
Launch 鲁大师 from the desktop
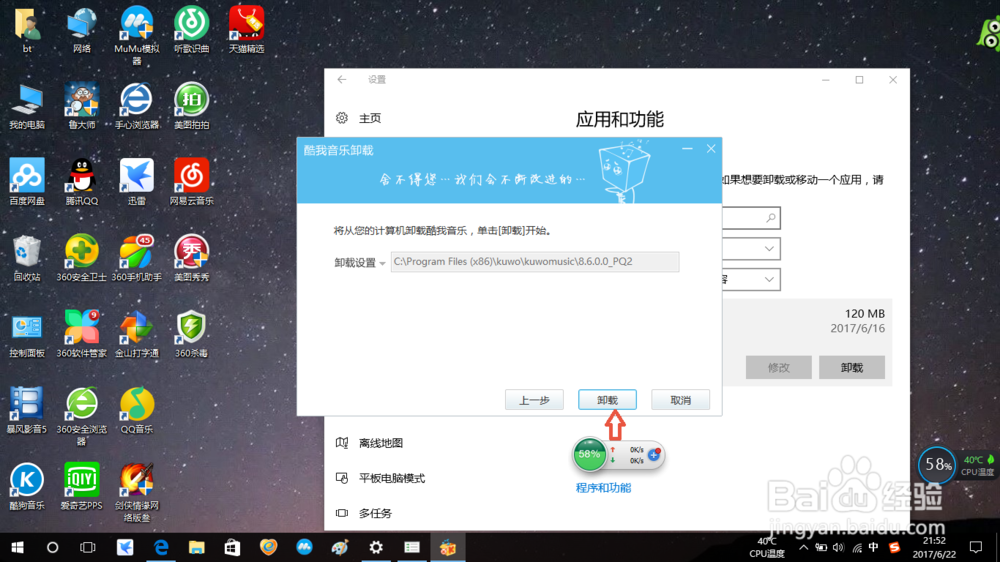82,106
